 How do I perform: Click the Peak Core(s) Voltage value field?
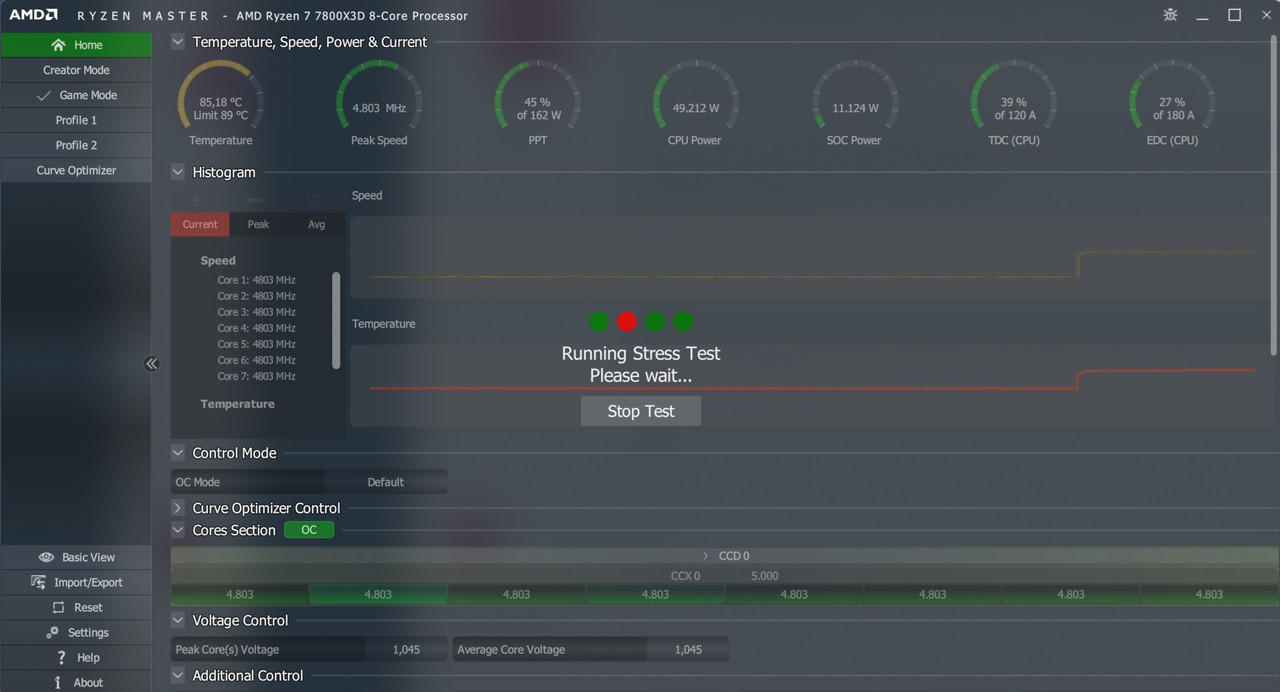pyautogui.click(x=406, y=650)
